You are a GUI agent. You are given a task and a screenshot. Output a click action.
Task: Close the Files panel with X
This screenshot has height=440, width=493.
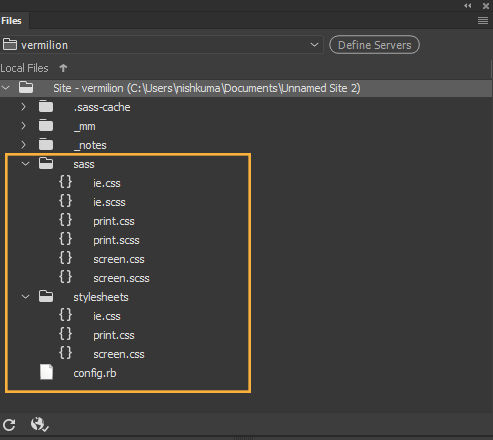[486, 6]
